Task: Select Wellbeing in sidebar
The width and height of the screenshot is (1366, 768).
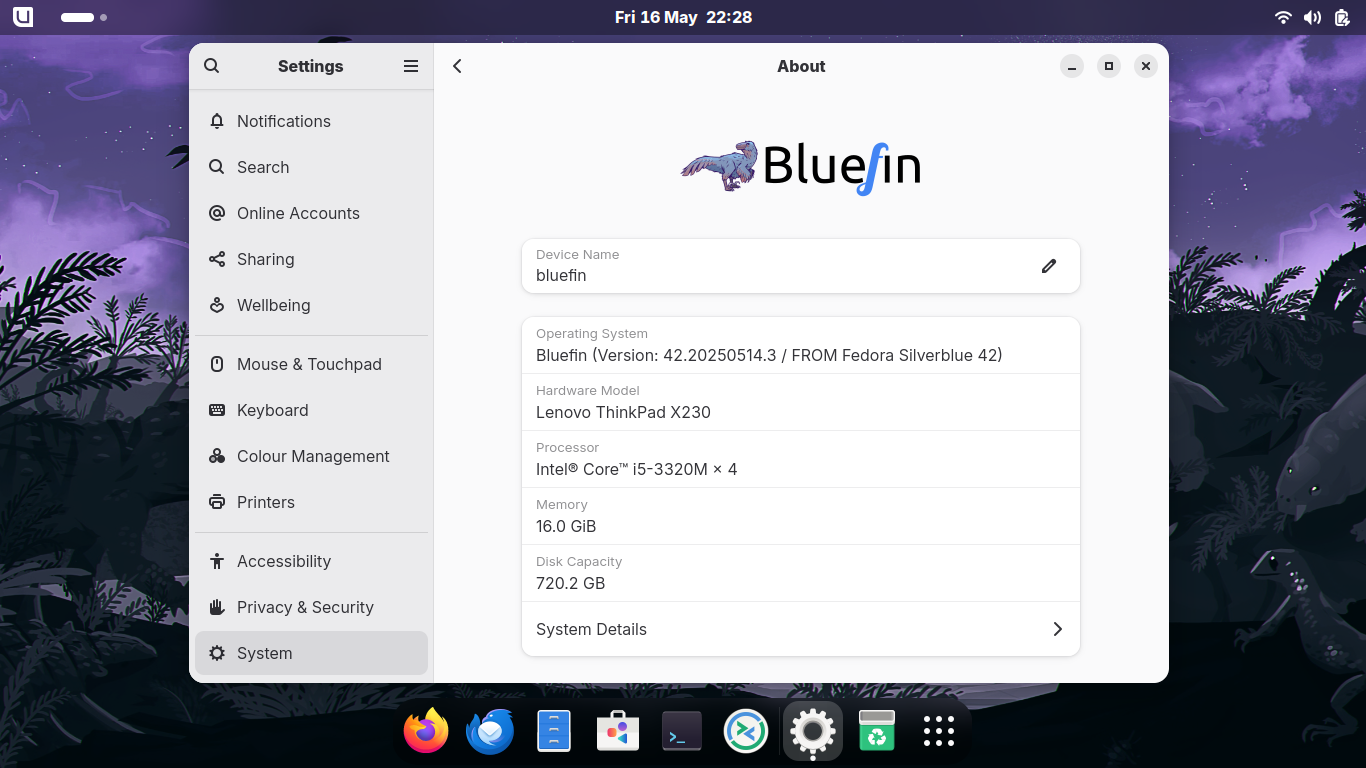Action: pos(311,305)
